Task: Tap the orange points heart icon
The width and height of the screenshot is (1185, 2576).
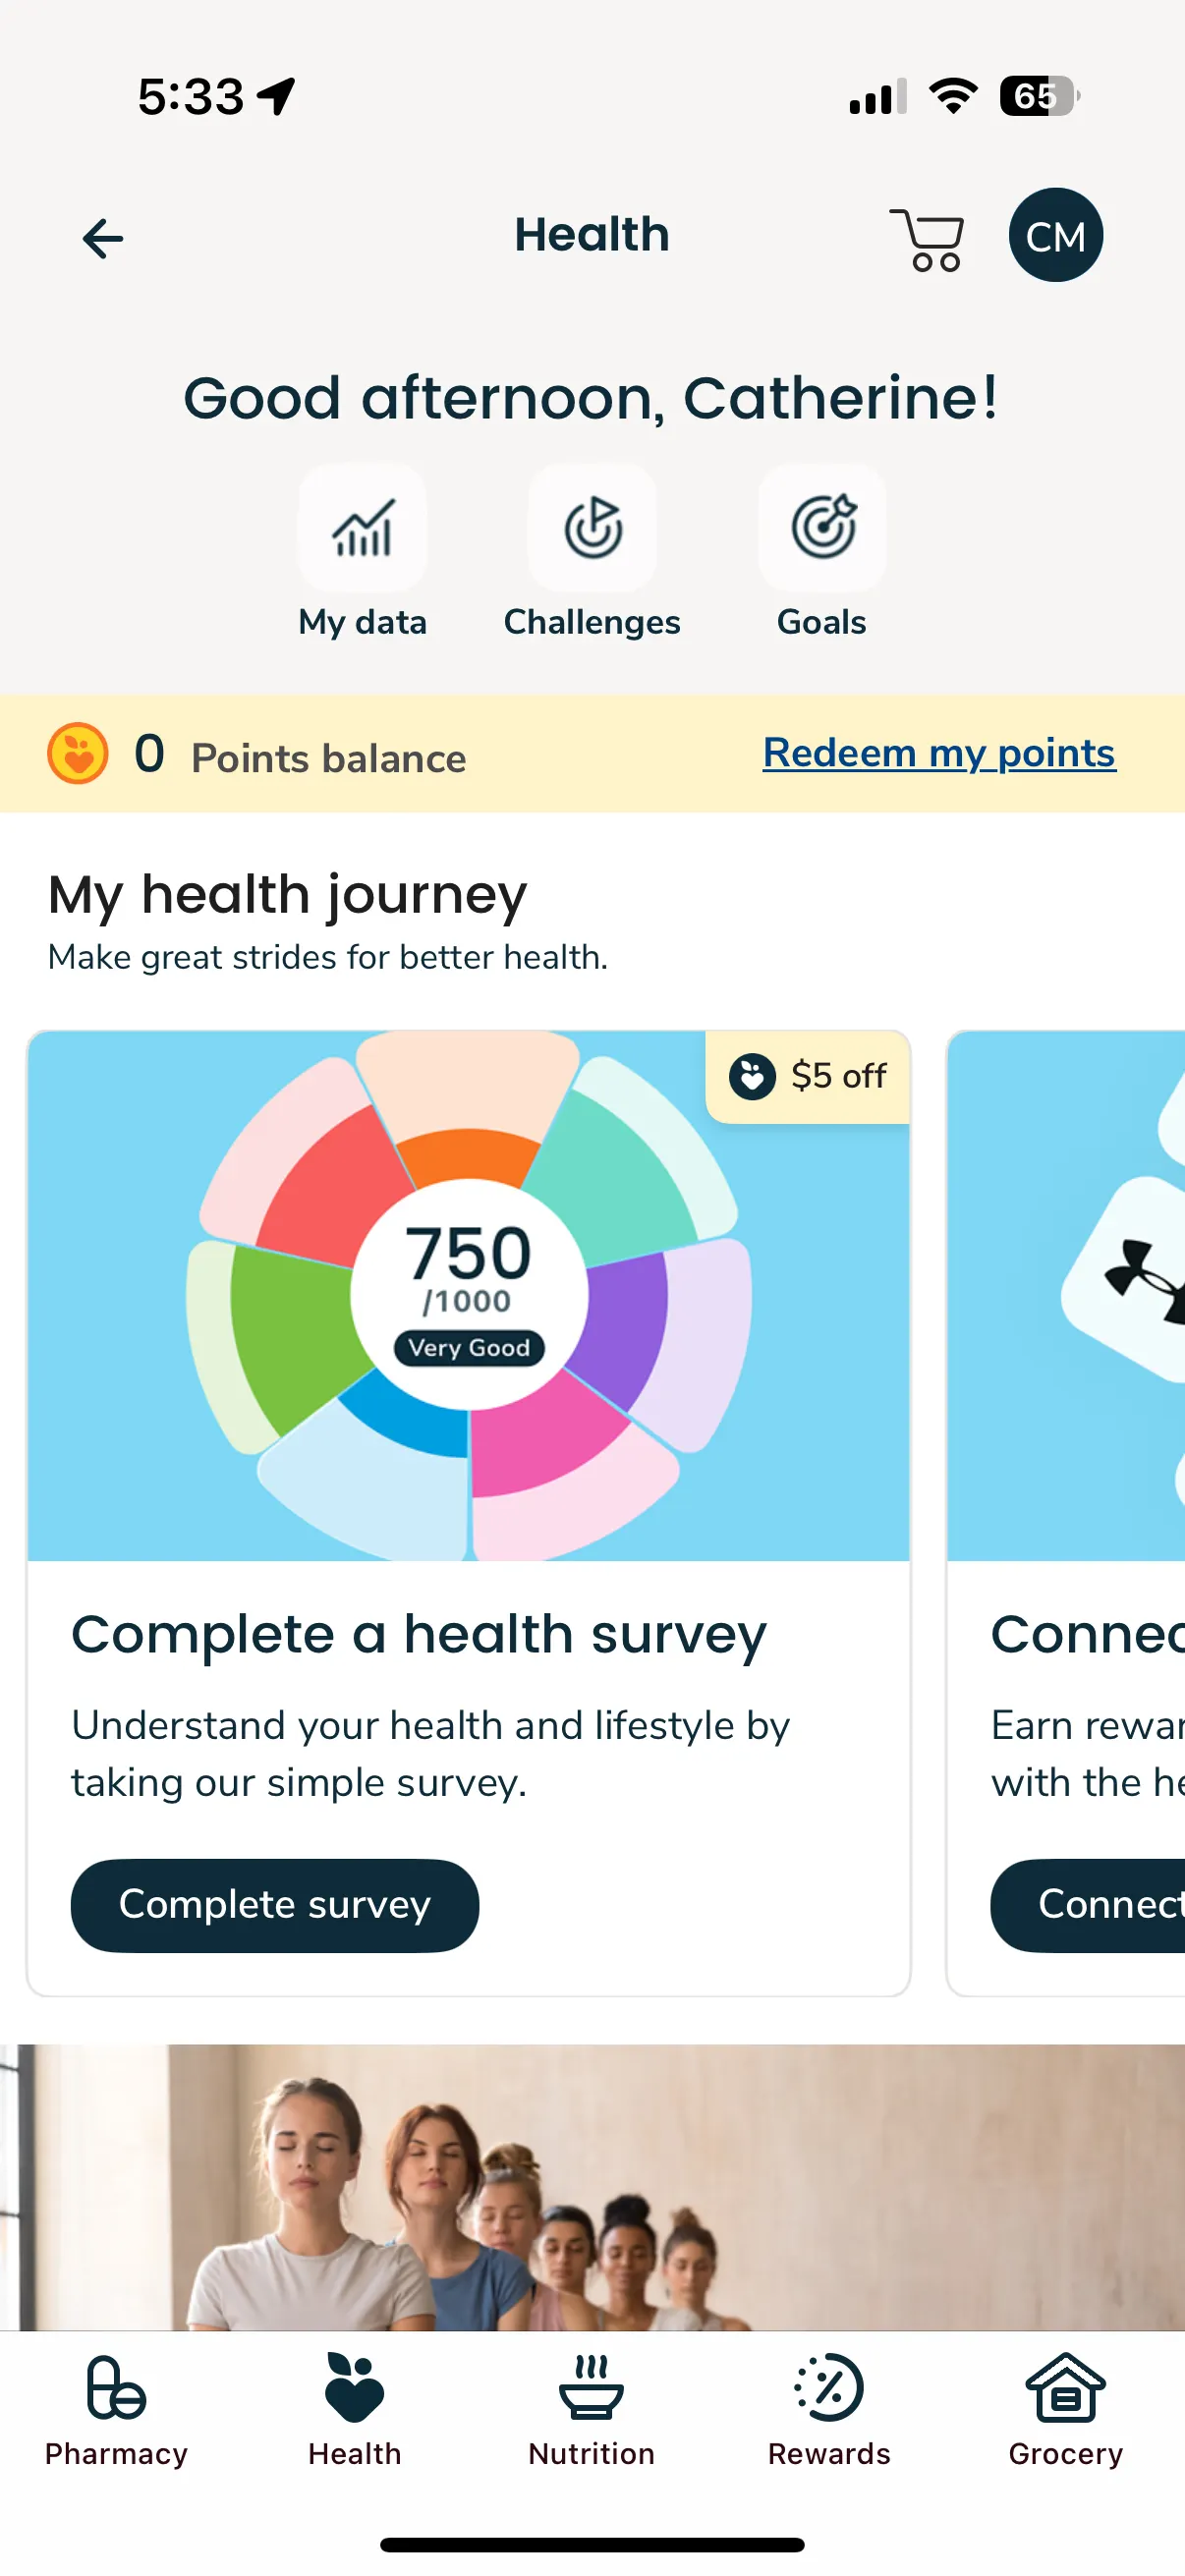Action: [x=78, y=753]
